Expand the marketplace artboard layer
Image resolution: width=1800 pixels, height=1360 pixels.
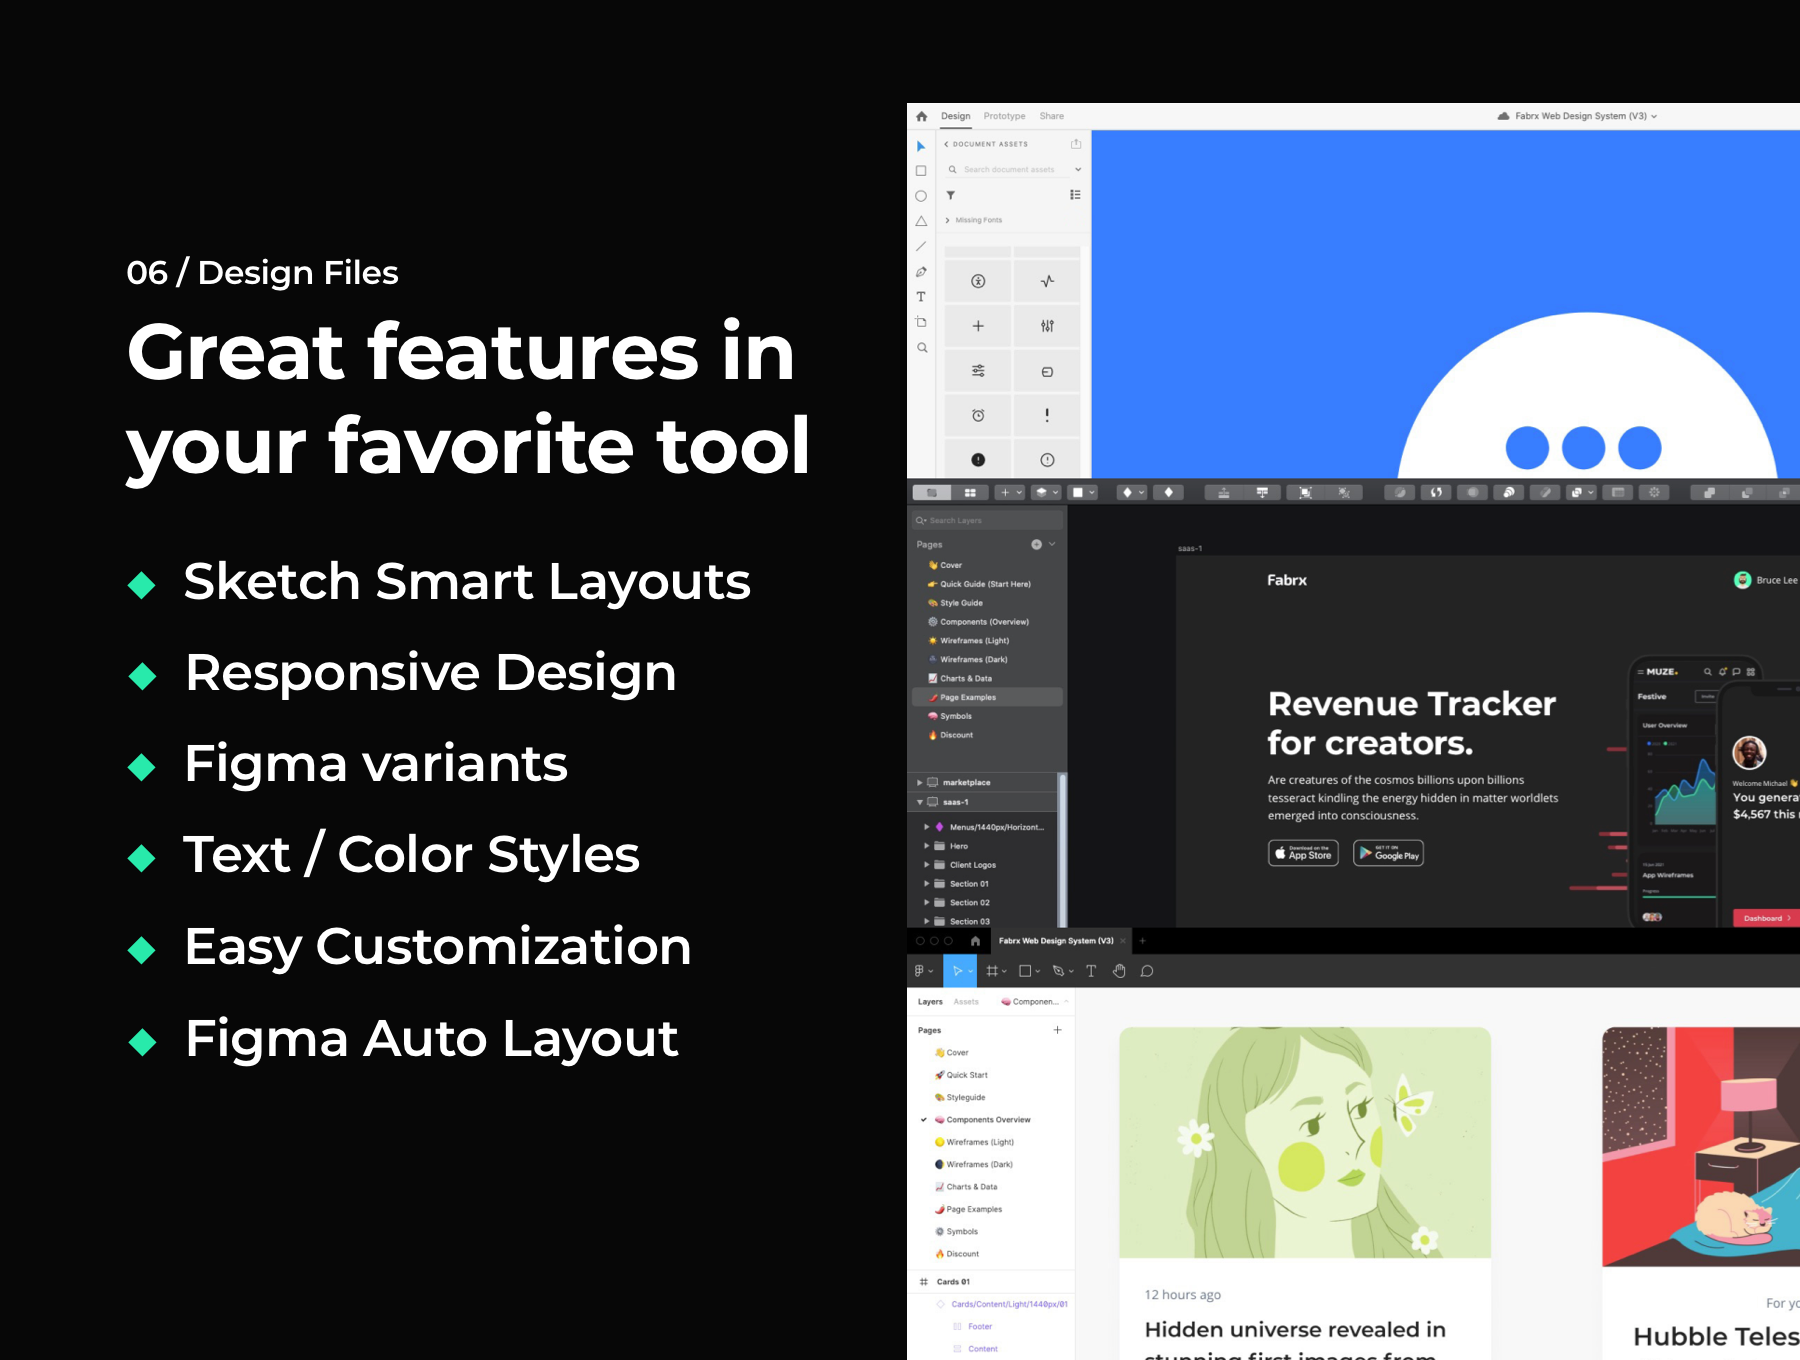click(x=920, y=783)
